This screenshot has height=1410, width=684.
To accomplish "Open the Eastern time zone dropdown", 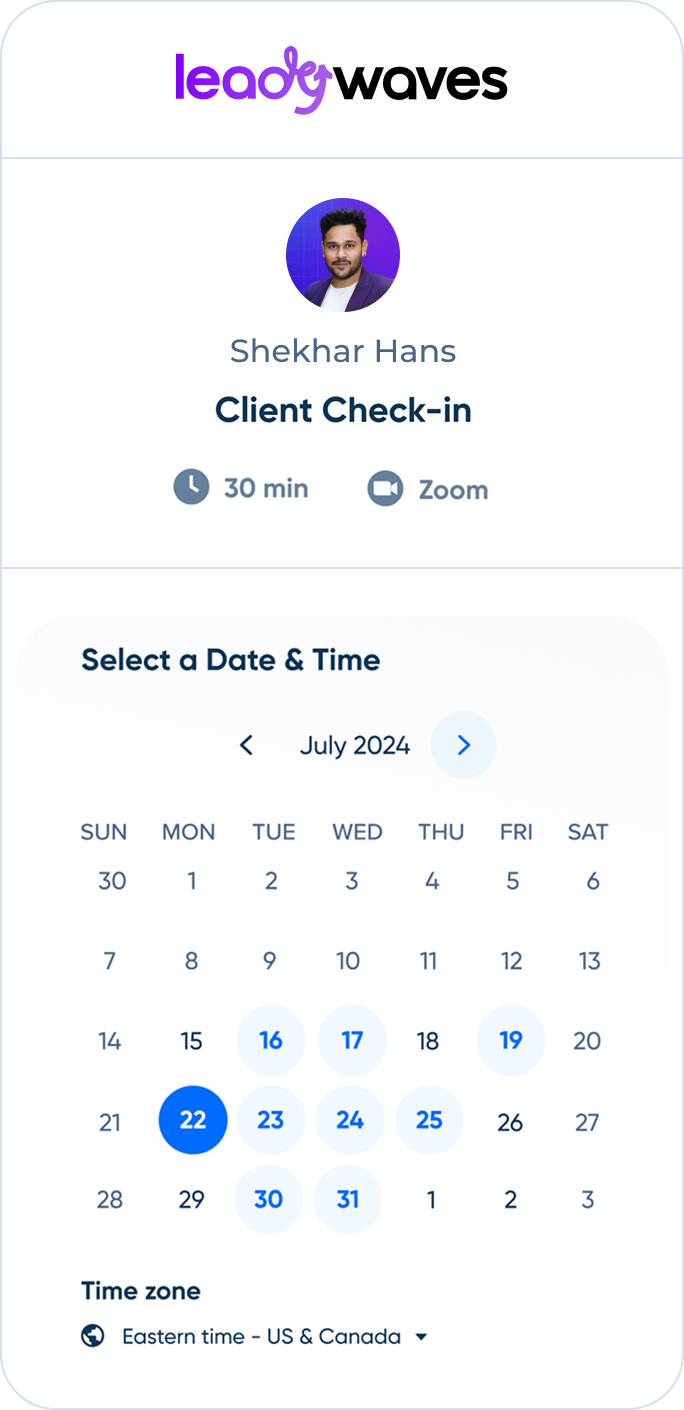I will point(261,1336).
